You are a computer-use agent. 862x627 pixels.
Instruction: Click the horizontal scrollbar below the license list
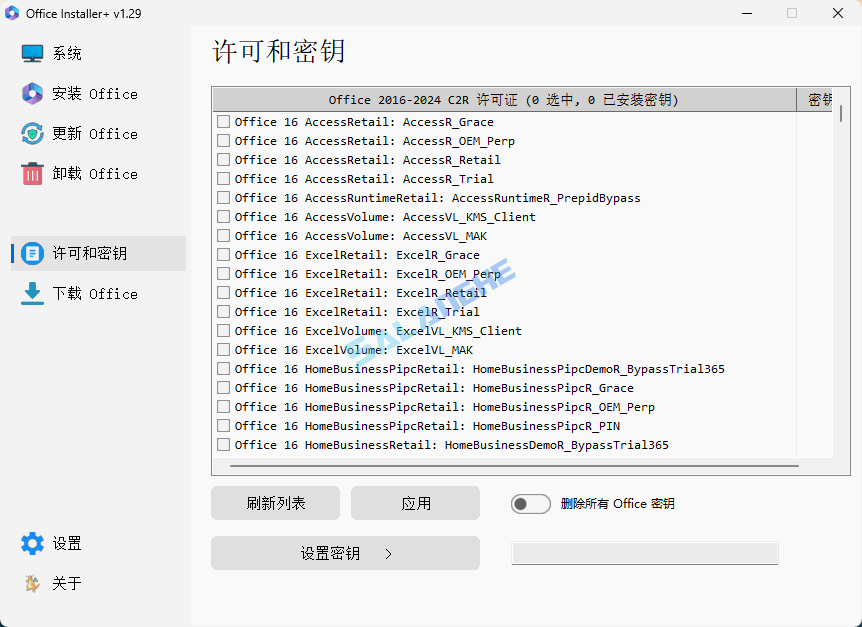tap(500, 463)
